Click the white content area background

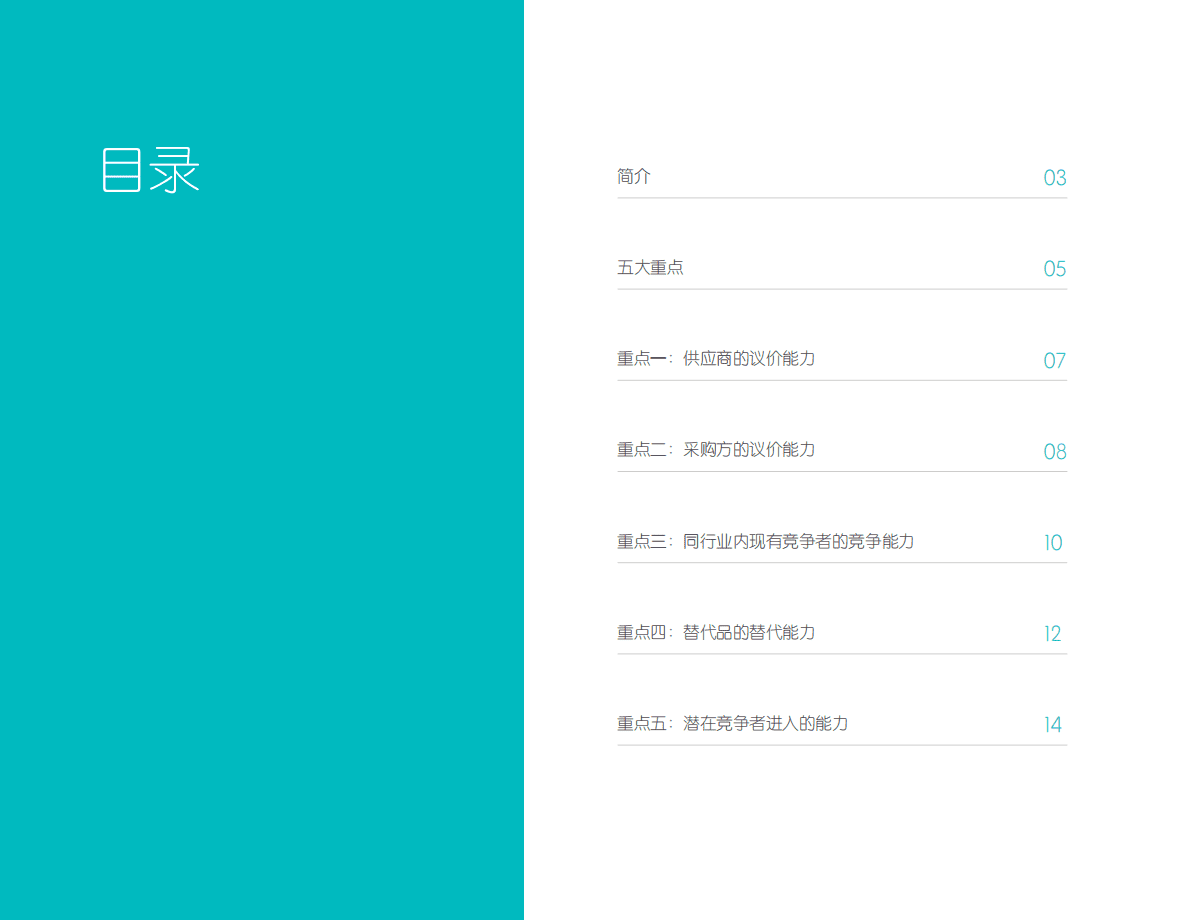[x=850, y=850]
